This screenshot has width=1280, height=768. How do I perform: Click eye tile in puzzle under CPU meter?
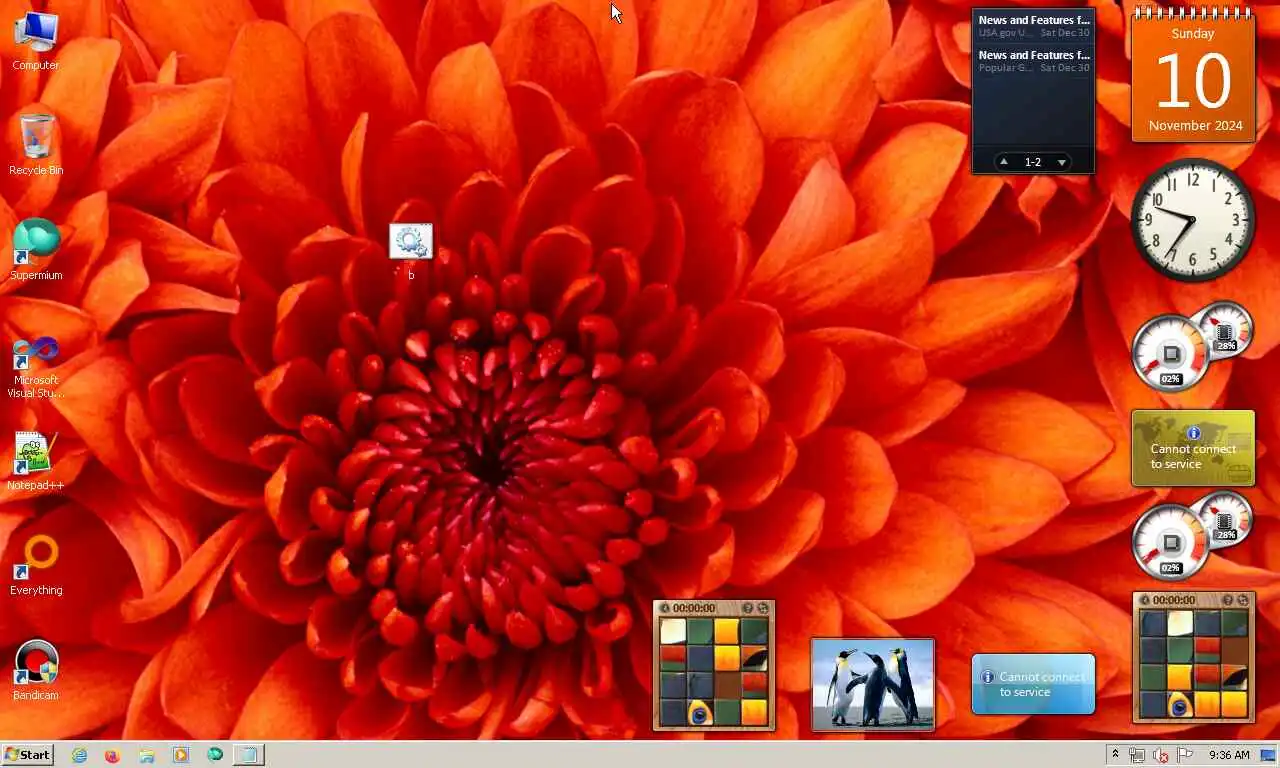click(x=1180, y=704)
